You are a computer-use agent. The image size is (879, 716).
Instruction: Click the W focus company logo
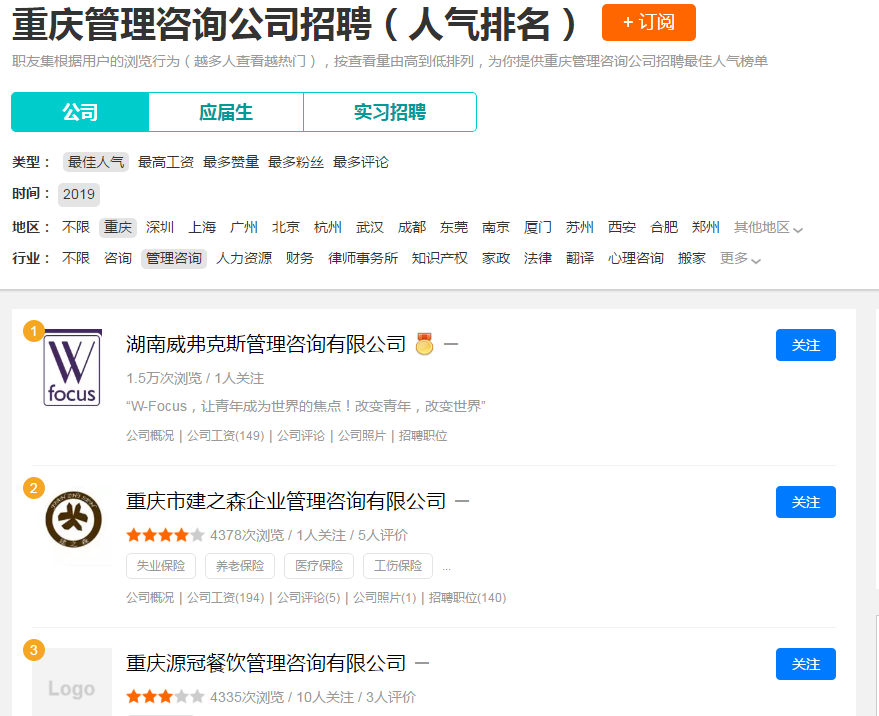(72, 368)
